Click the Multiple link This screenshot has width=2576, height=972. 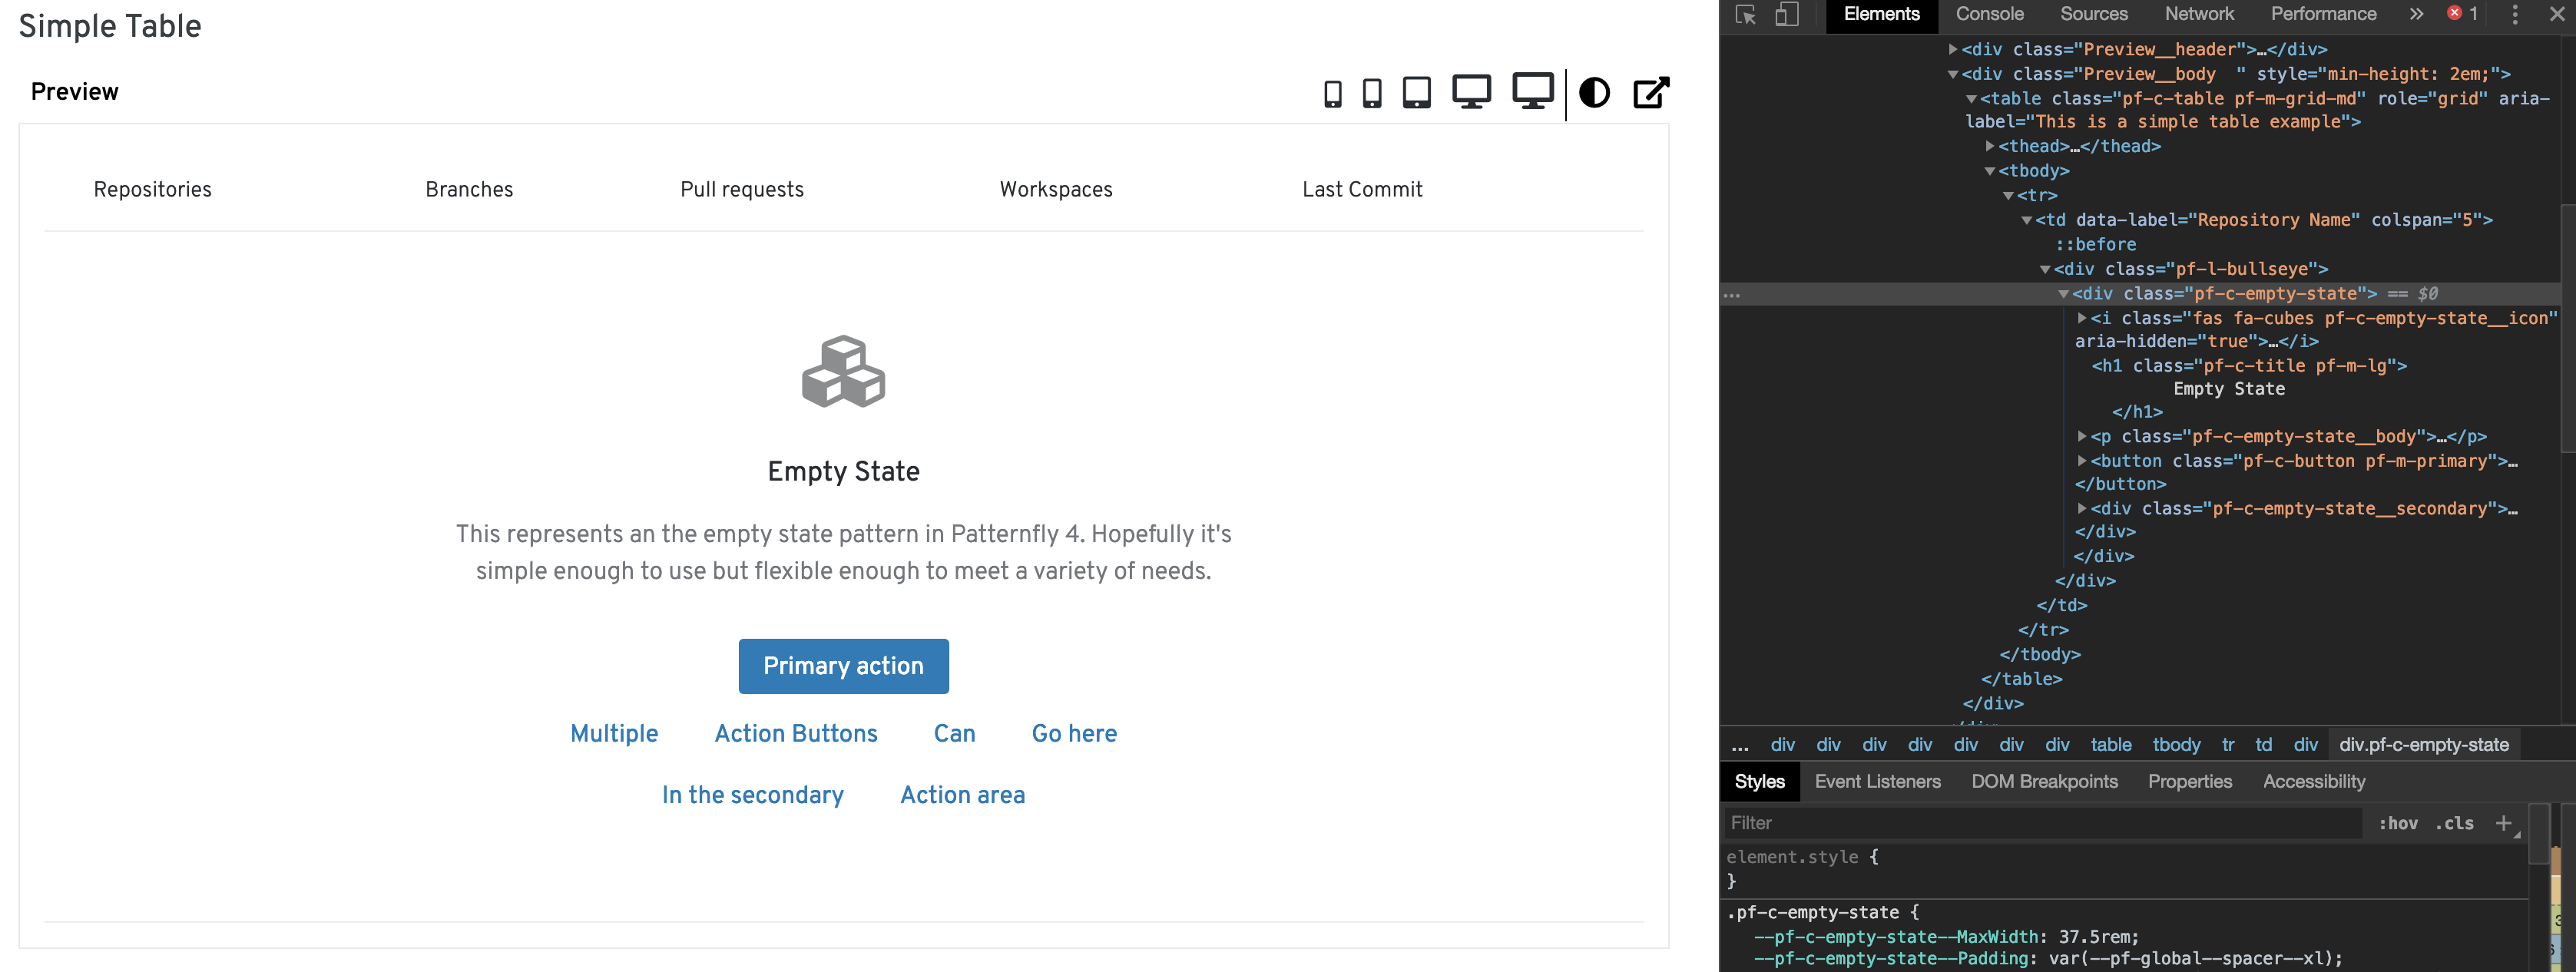click(x=614, y=733)
